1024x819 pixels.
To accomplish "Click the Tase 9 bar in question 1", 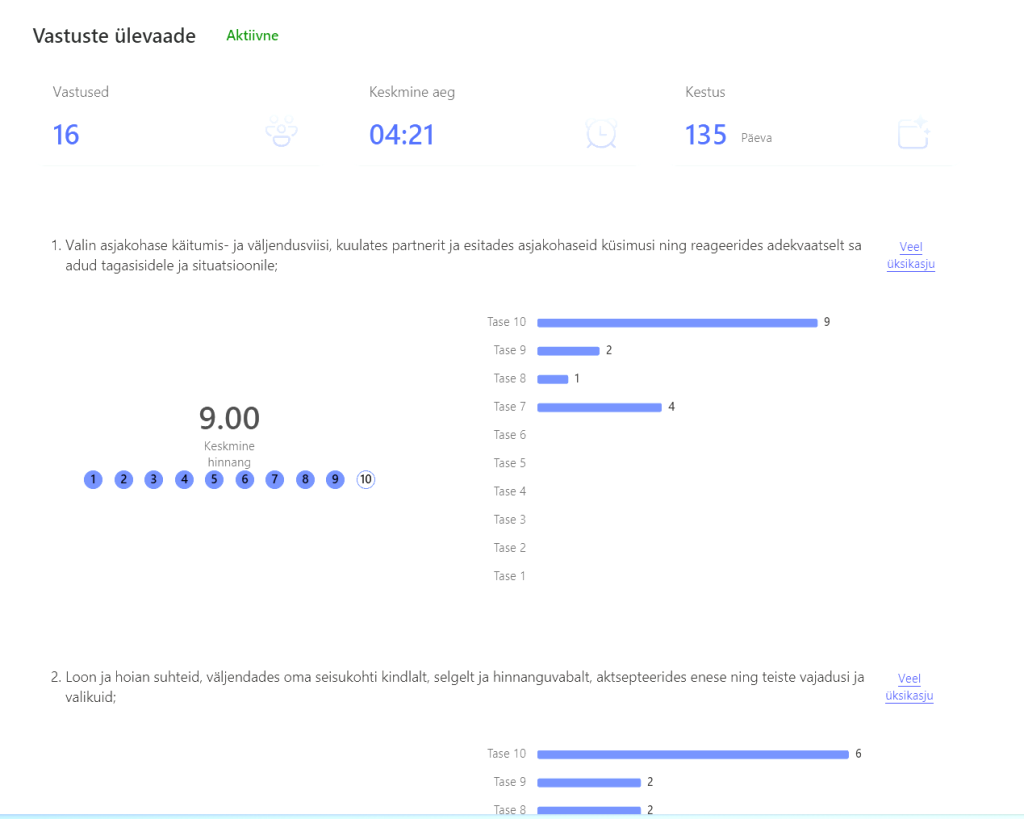I will coord(568,351).
